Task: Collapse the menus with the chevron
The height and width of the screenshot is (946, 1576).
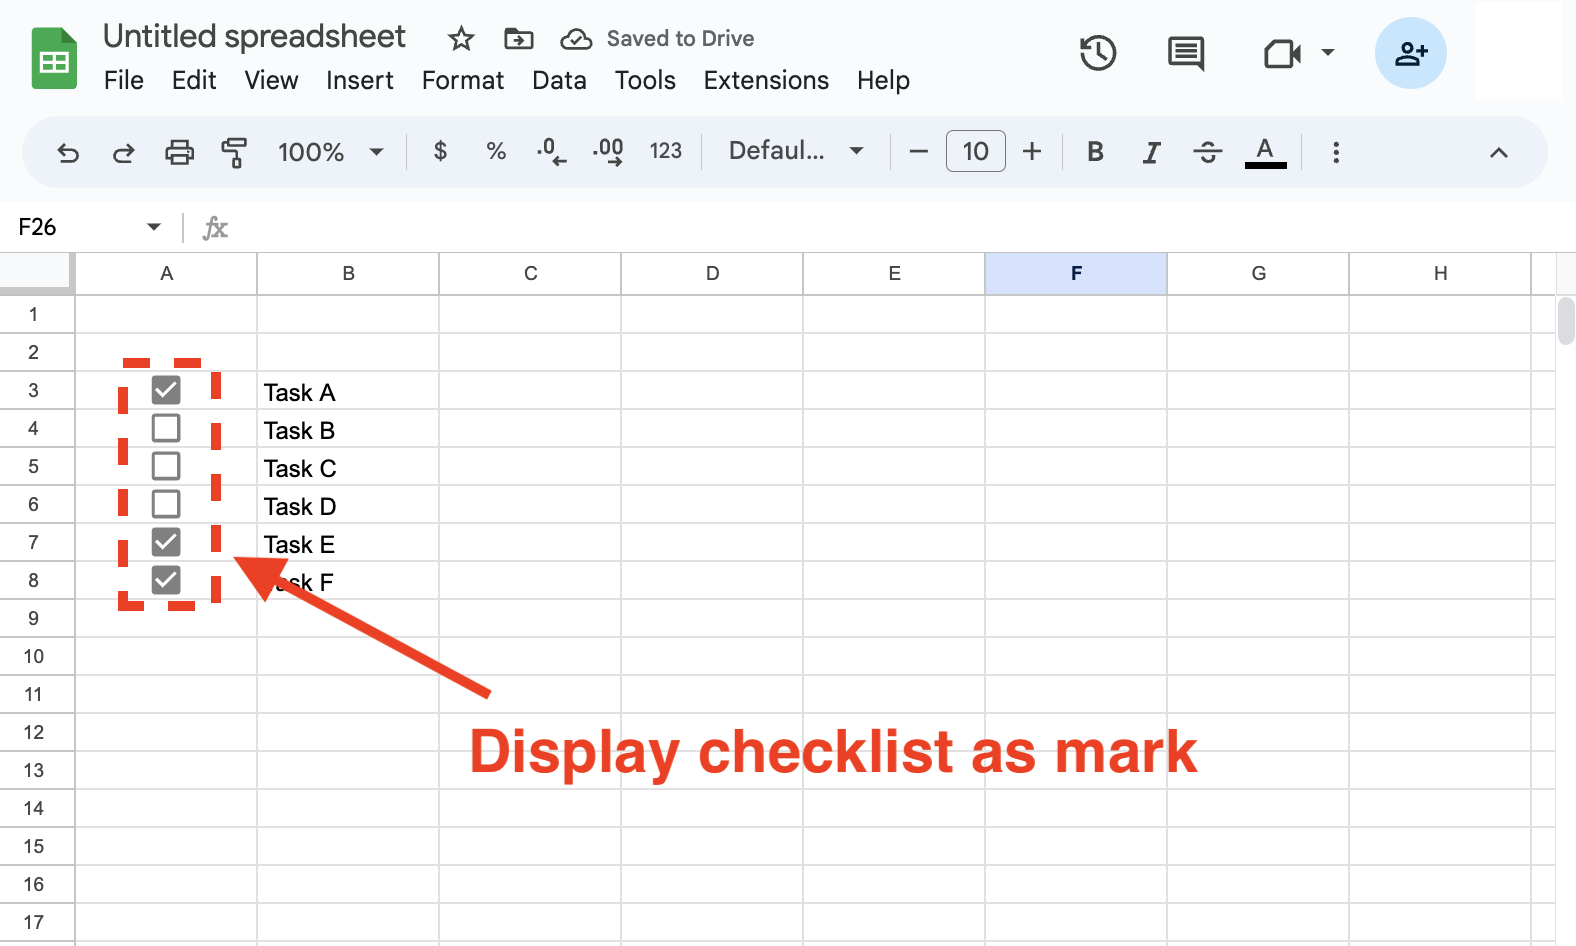Action: coord(1498,152)
